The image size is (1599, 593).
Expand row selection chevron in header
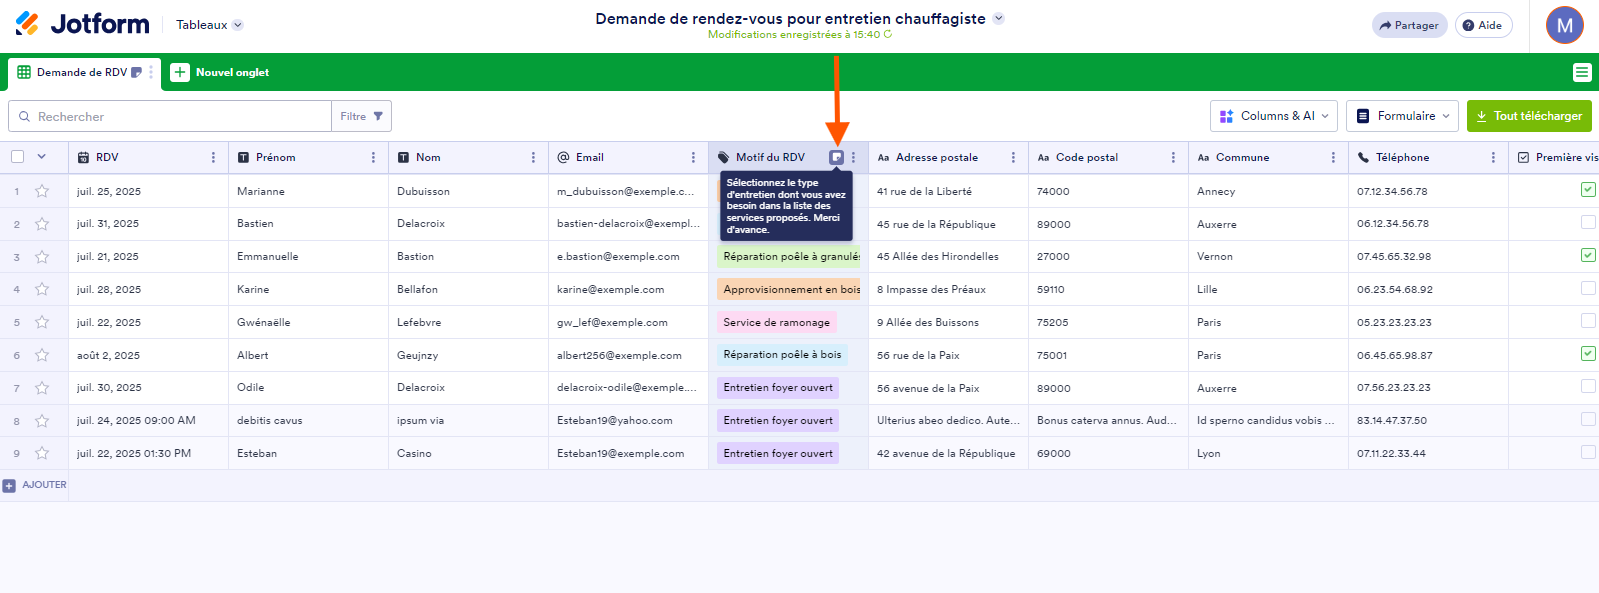click(42, 157)
